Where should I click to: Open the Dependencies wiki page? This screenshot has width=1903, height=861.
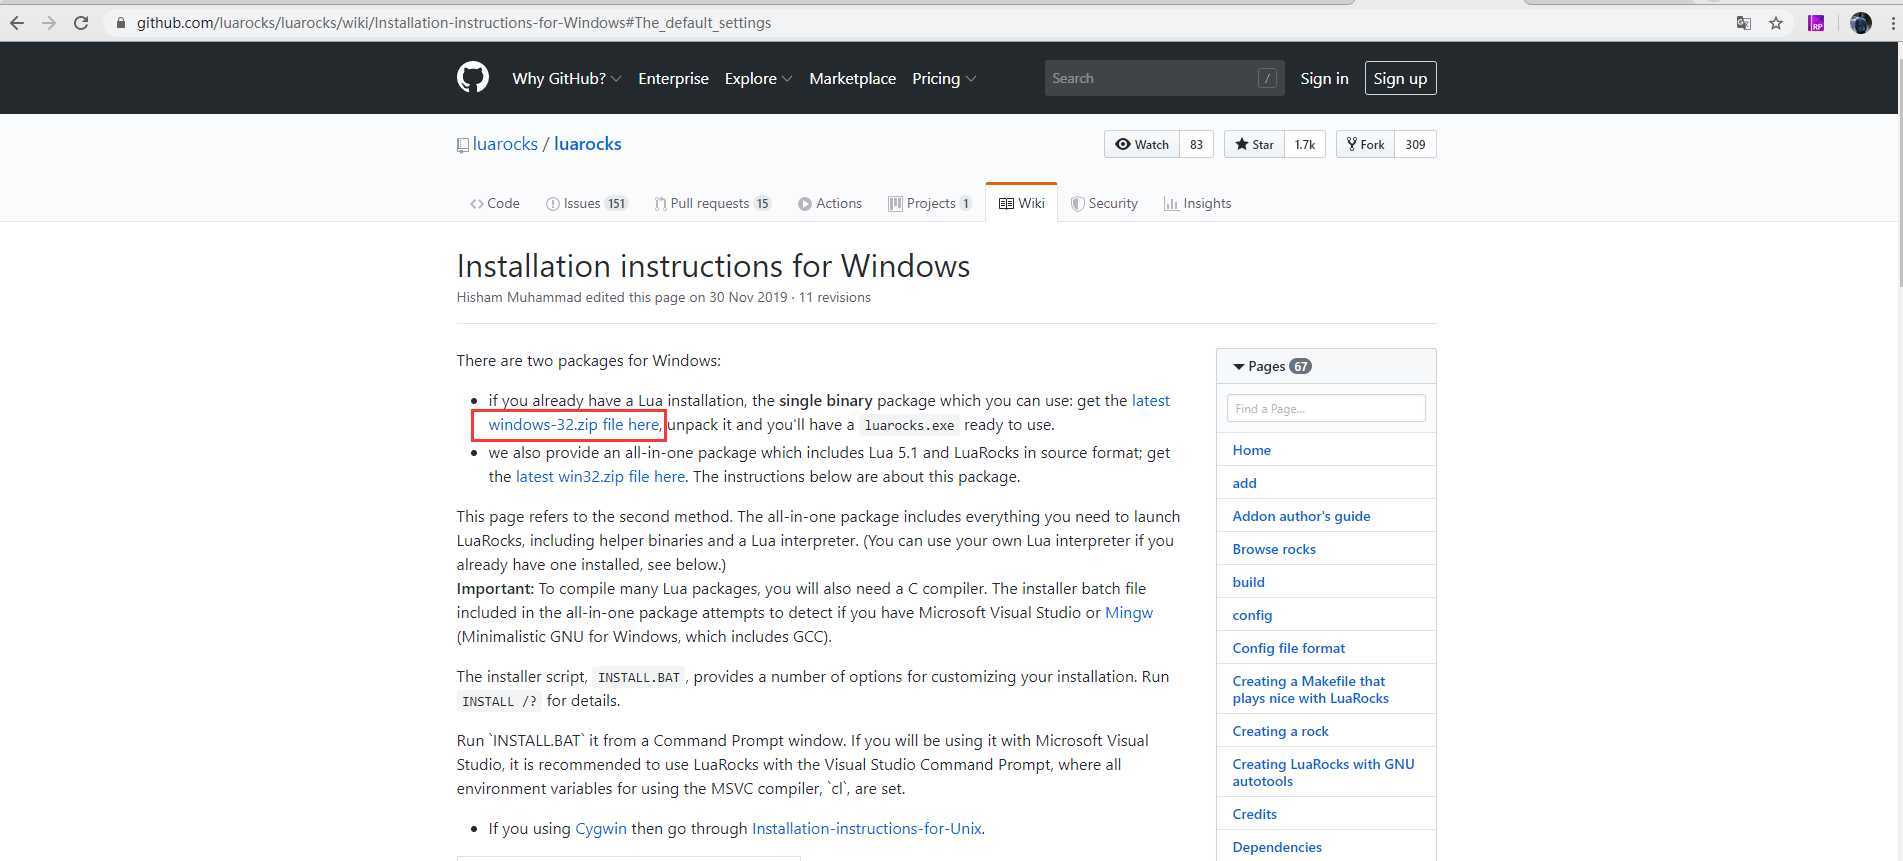pos(1277,847)
